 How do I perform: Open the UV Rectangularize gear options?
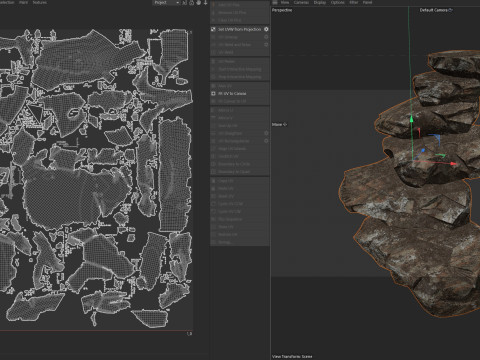tap(266, 141)
